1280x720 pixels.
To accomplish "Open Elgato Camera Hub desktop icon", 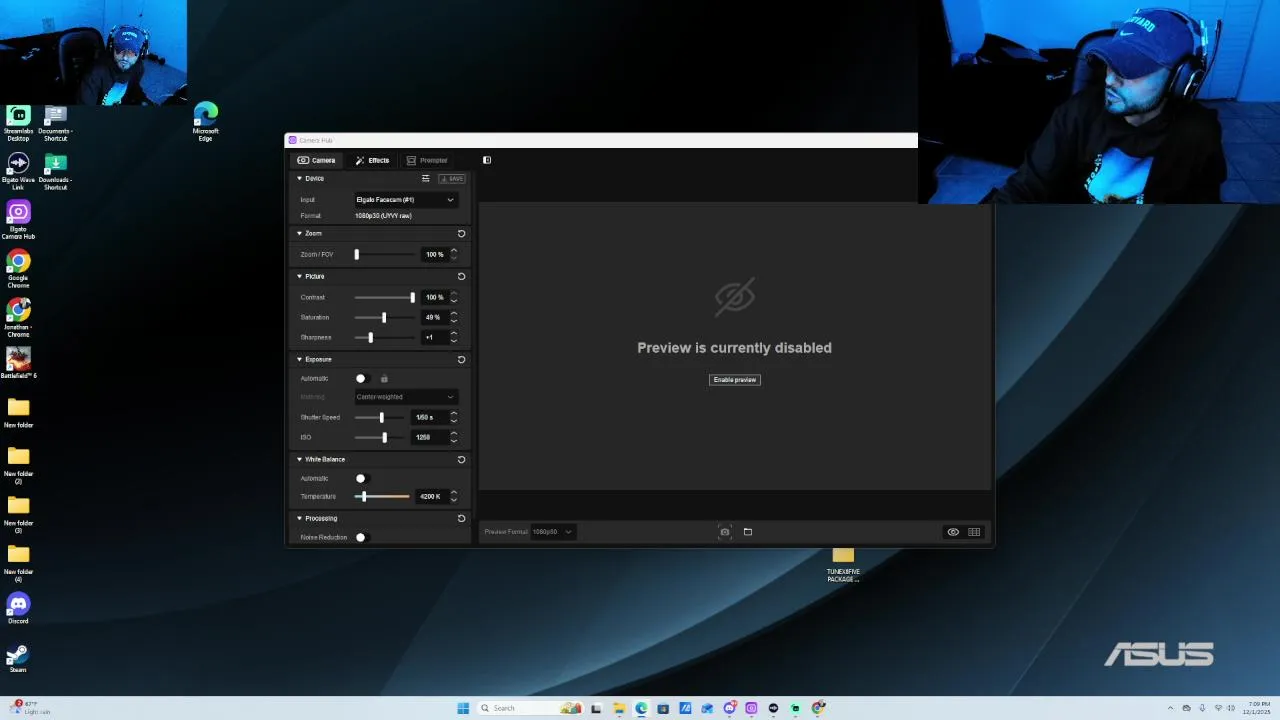I will pyautogui.click(x=18, y=221).
